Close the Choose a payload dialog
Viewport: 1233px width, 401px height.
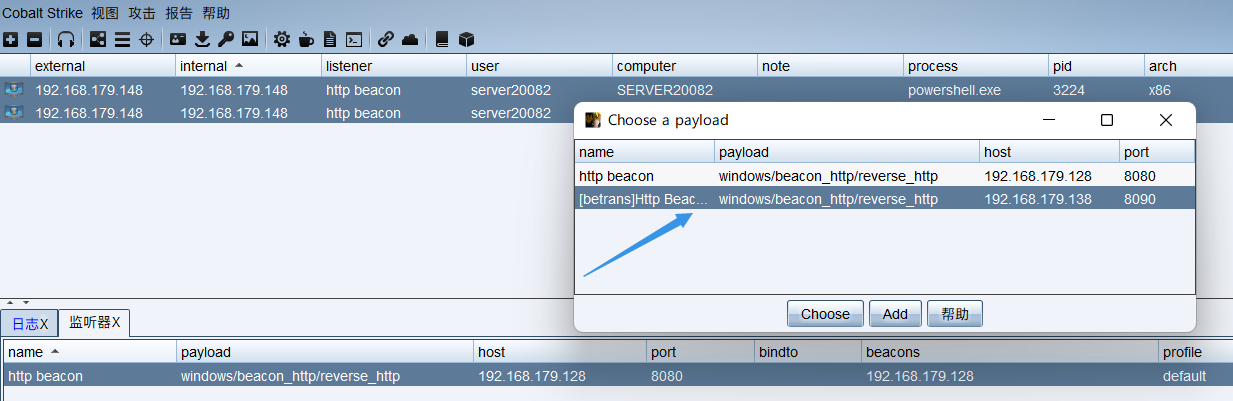pos(1165,120)
